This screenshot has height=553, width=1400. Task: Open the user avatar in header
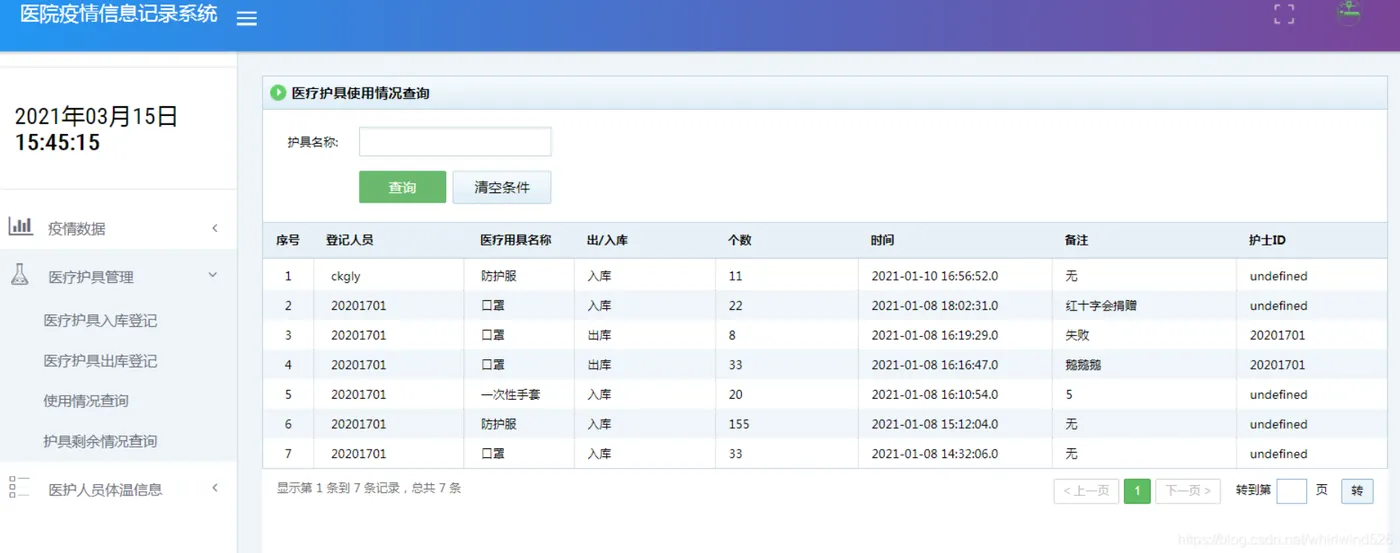tap(1350, 12)
